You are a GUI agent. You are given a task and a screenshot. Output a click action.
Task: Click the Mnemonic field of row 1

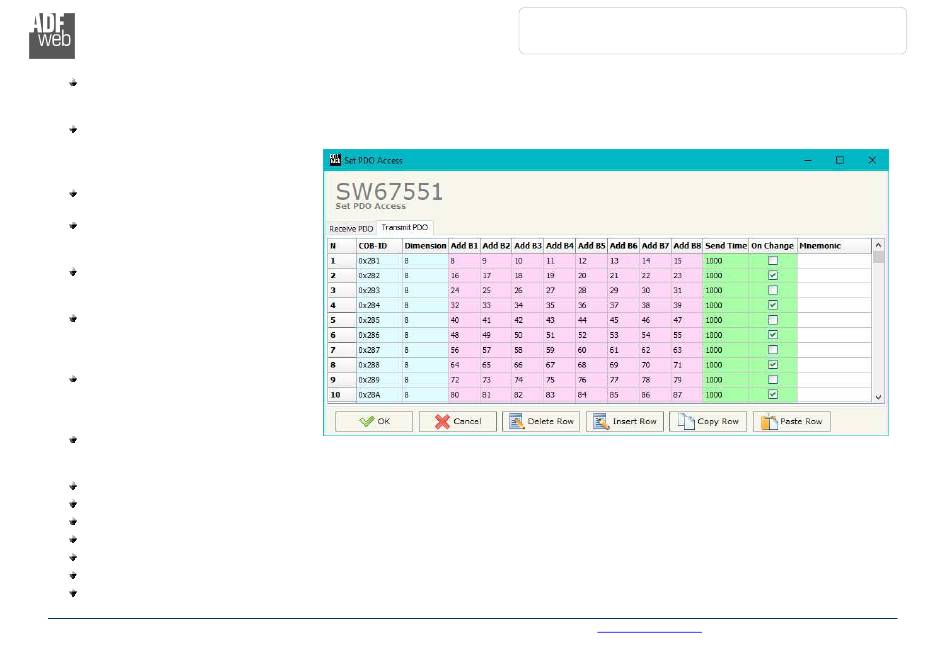(x=833, y=260)
